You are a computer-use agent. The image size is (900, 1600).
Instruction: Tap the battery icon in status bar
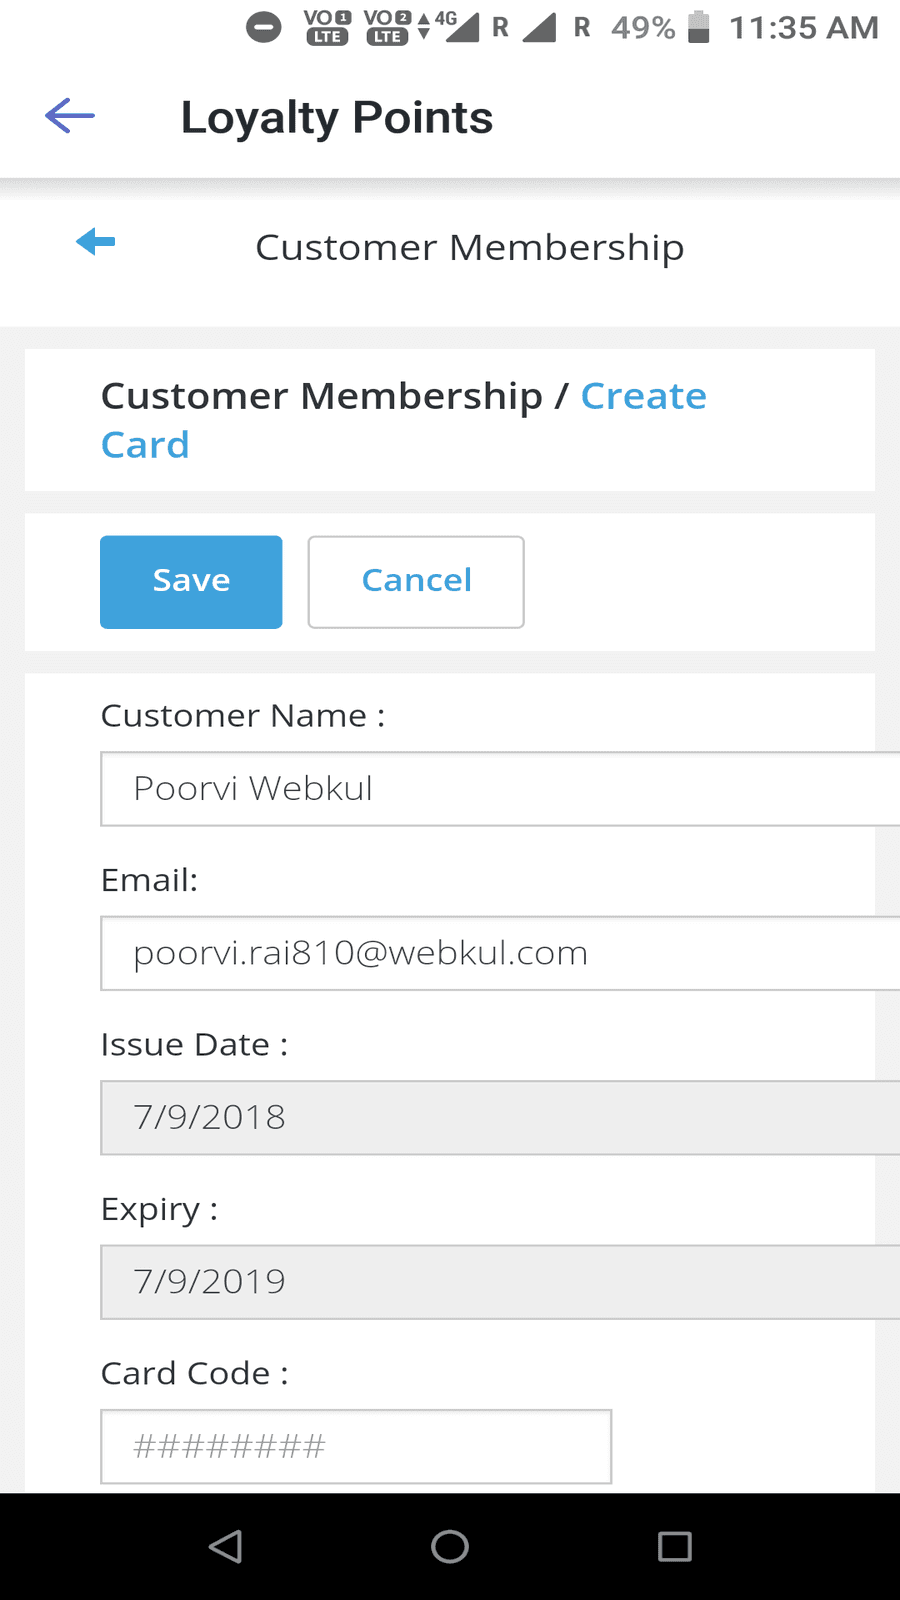coord(699,27)
